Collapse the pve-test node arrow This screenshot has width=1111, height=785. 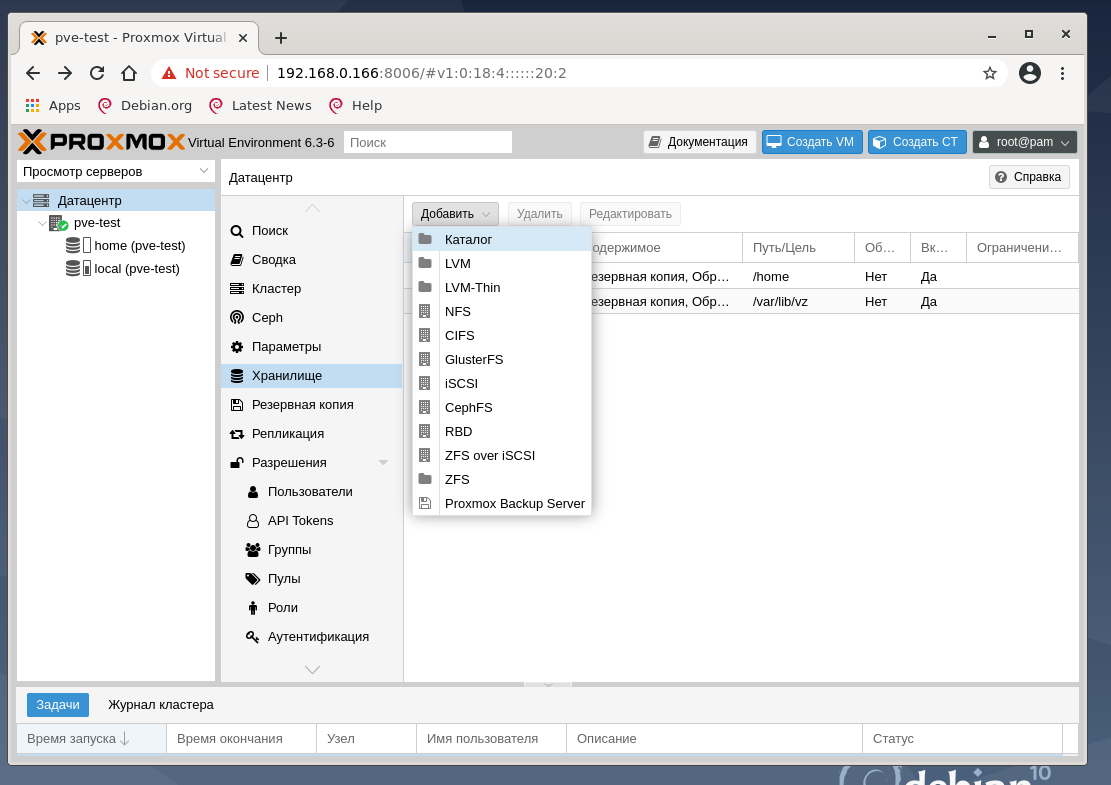coord(42,223)
